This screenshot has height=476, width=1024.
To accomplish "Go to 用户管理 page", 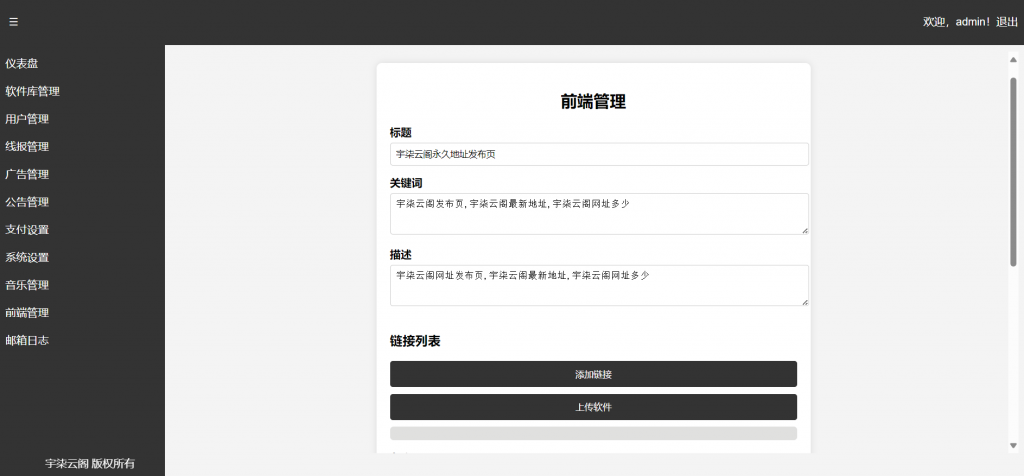I will (x=27, y=119).
